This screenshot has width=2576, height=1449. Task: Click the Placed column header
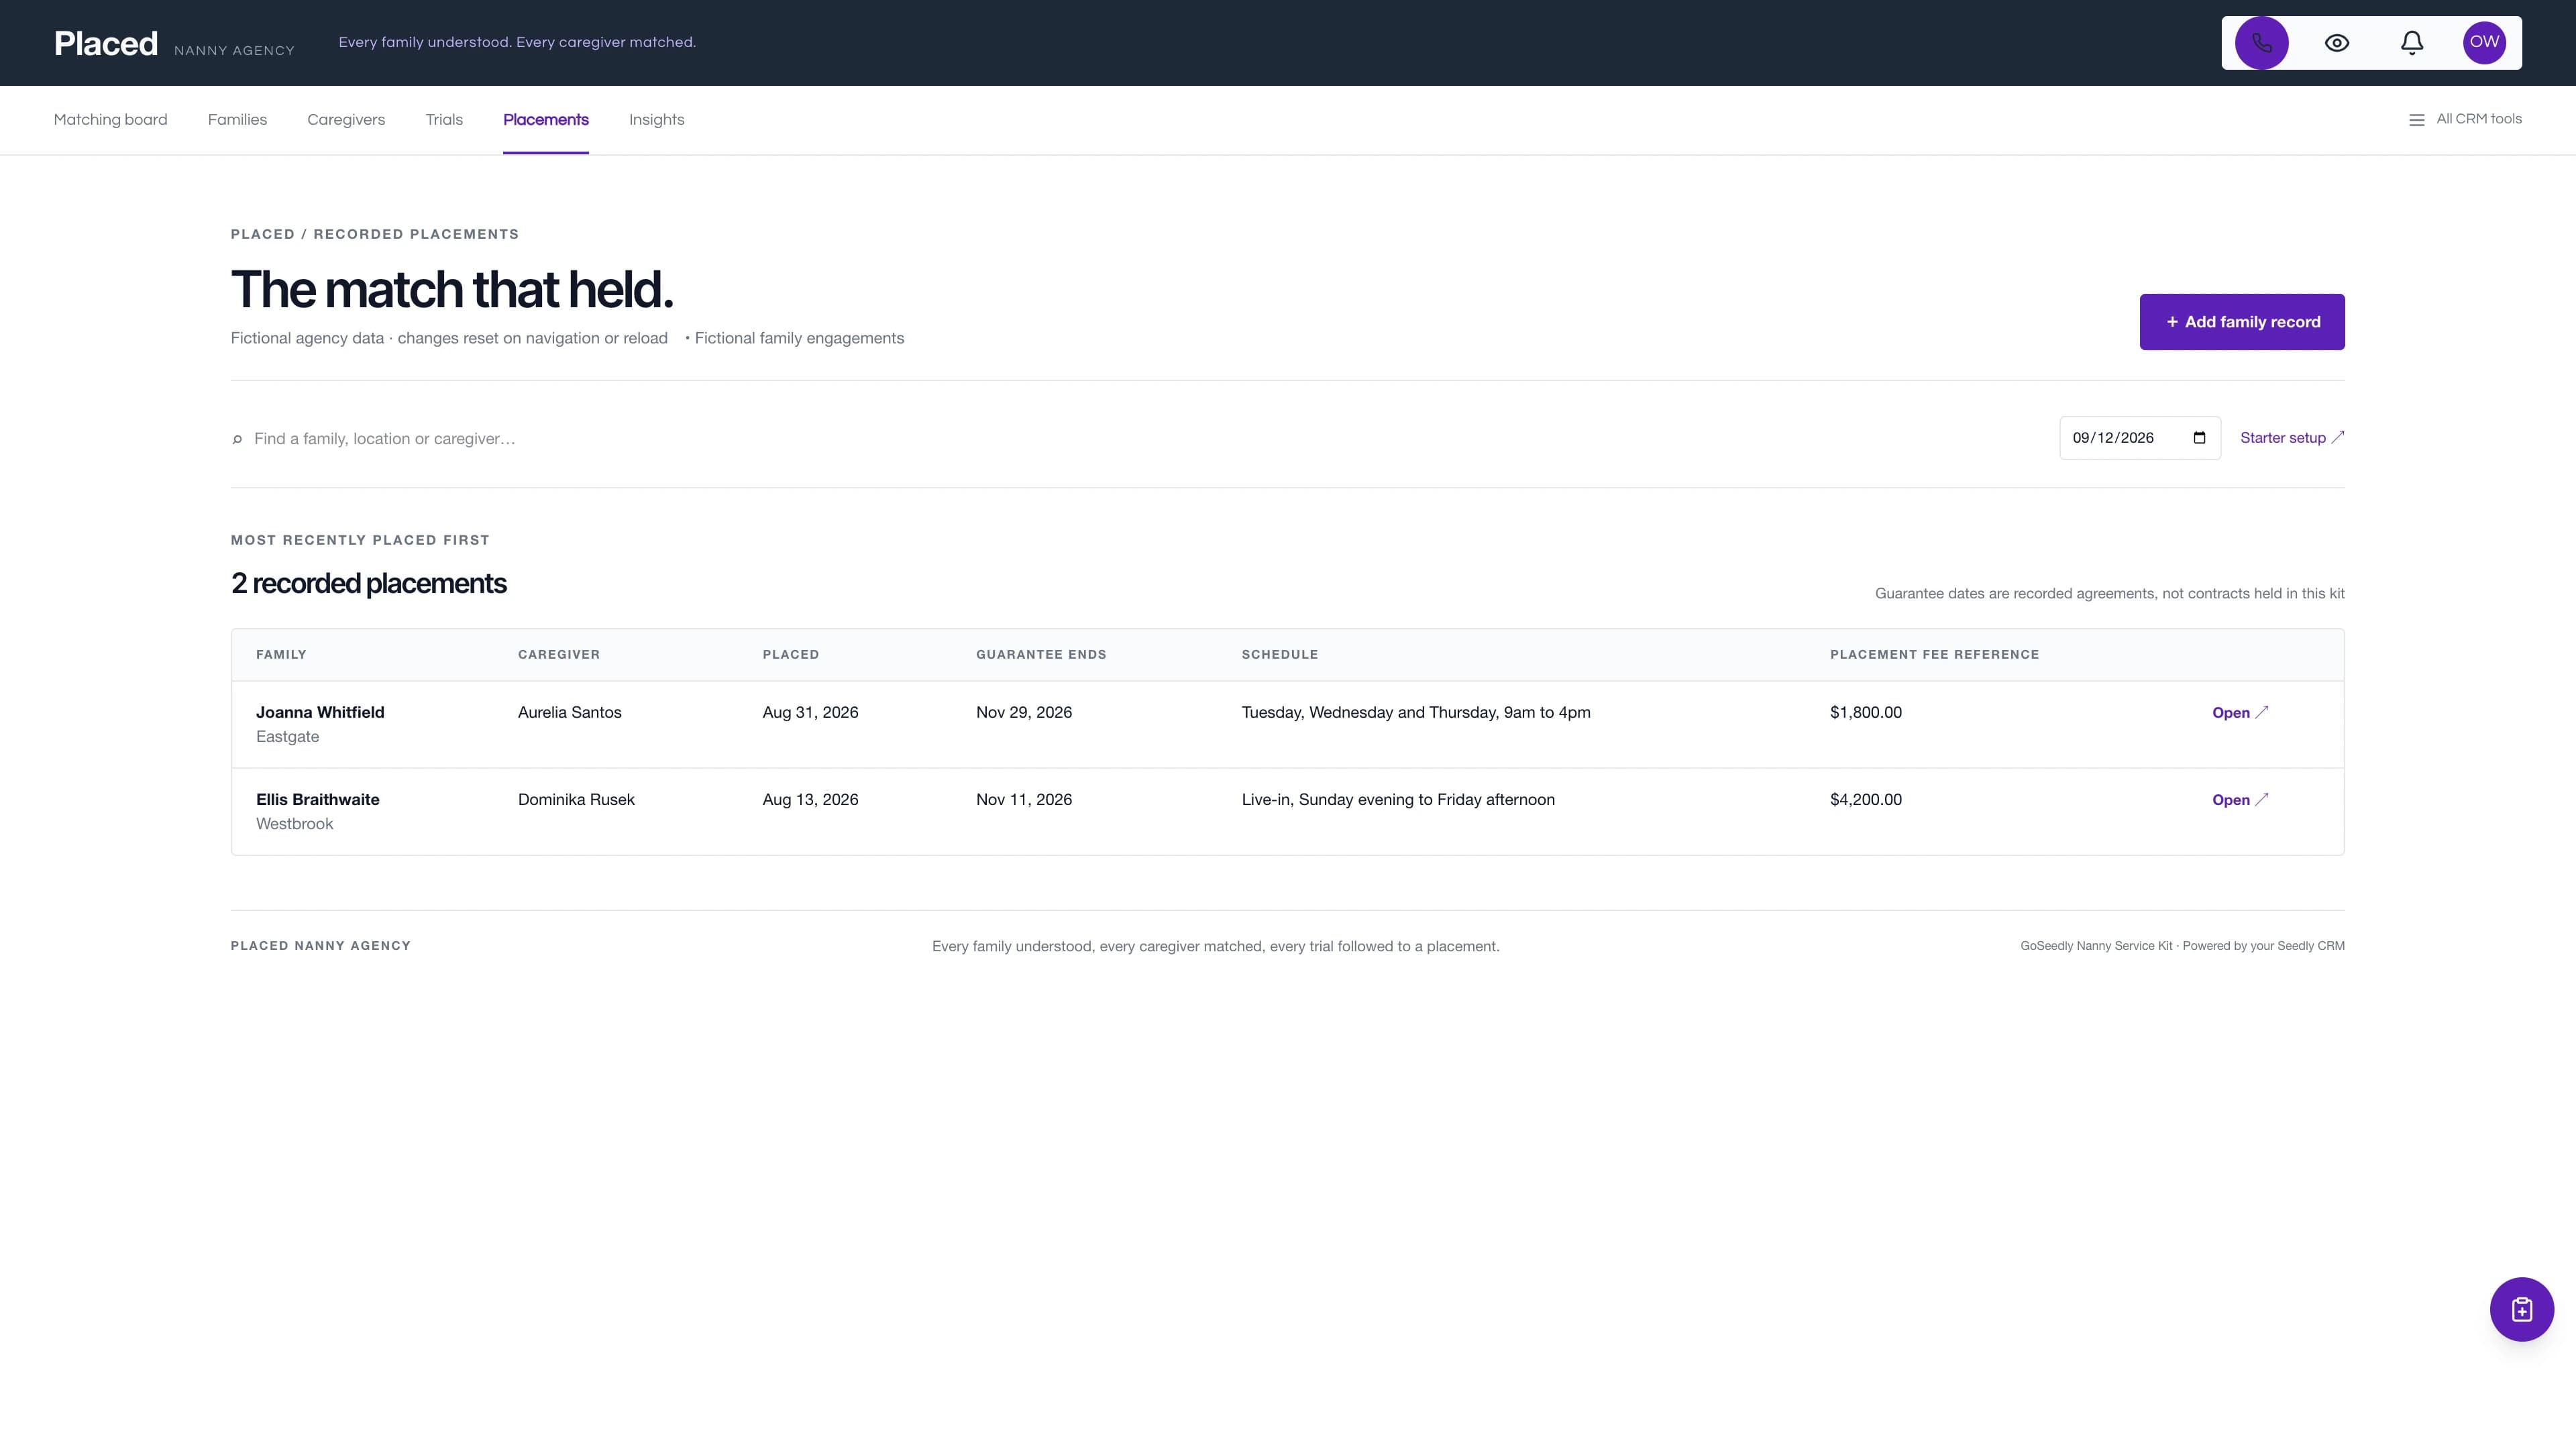coord(790,655)
